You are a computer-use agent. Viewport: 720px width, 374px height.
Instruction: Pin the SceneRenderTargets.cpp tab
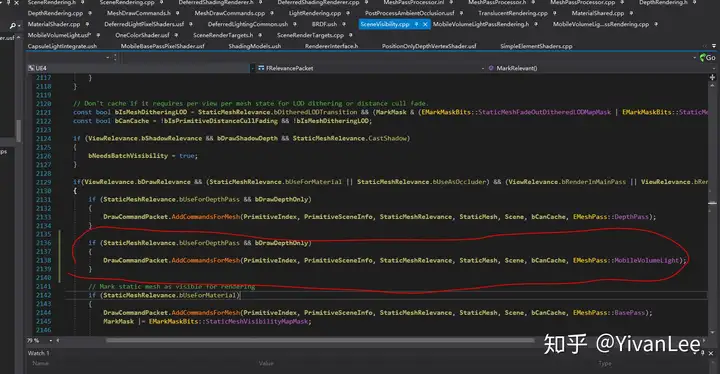[350, 35]
